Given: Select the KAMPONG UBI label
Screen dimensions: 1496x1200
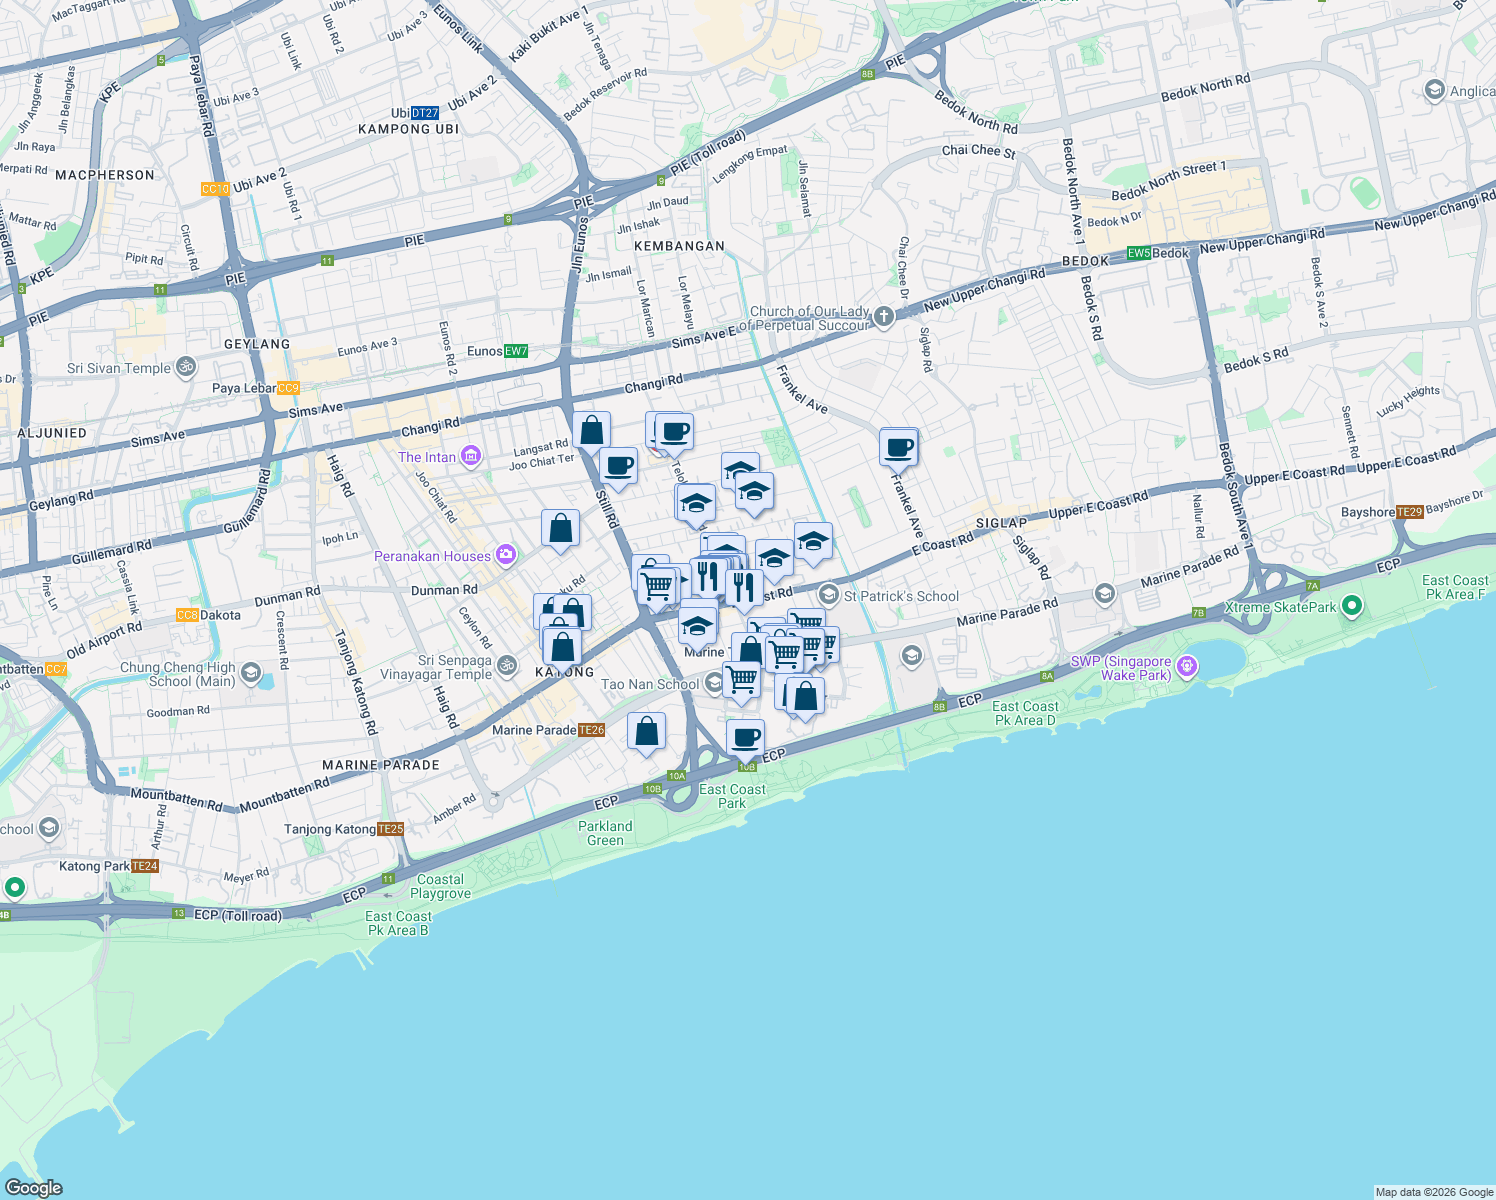Looking at the screenshot, I should pyautogui.click(x=409, y=129).
